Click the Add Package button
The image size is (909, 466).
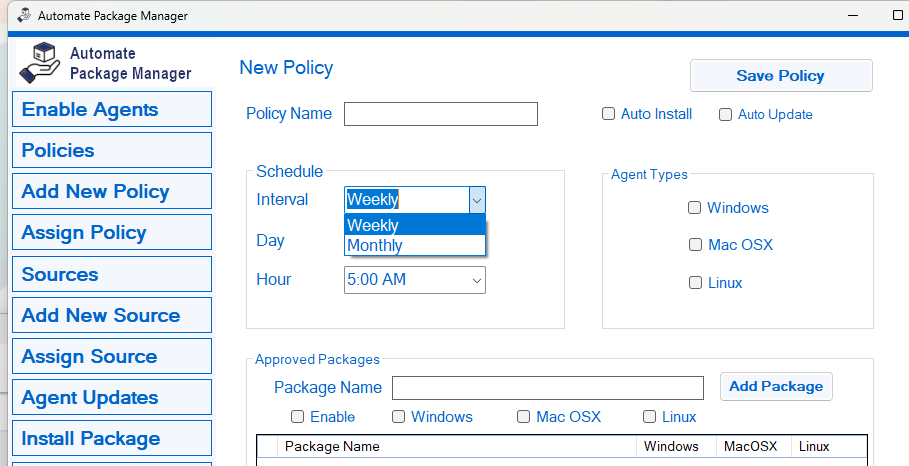(x=776, y=387)
